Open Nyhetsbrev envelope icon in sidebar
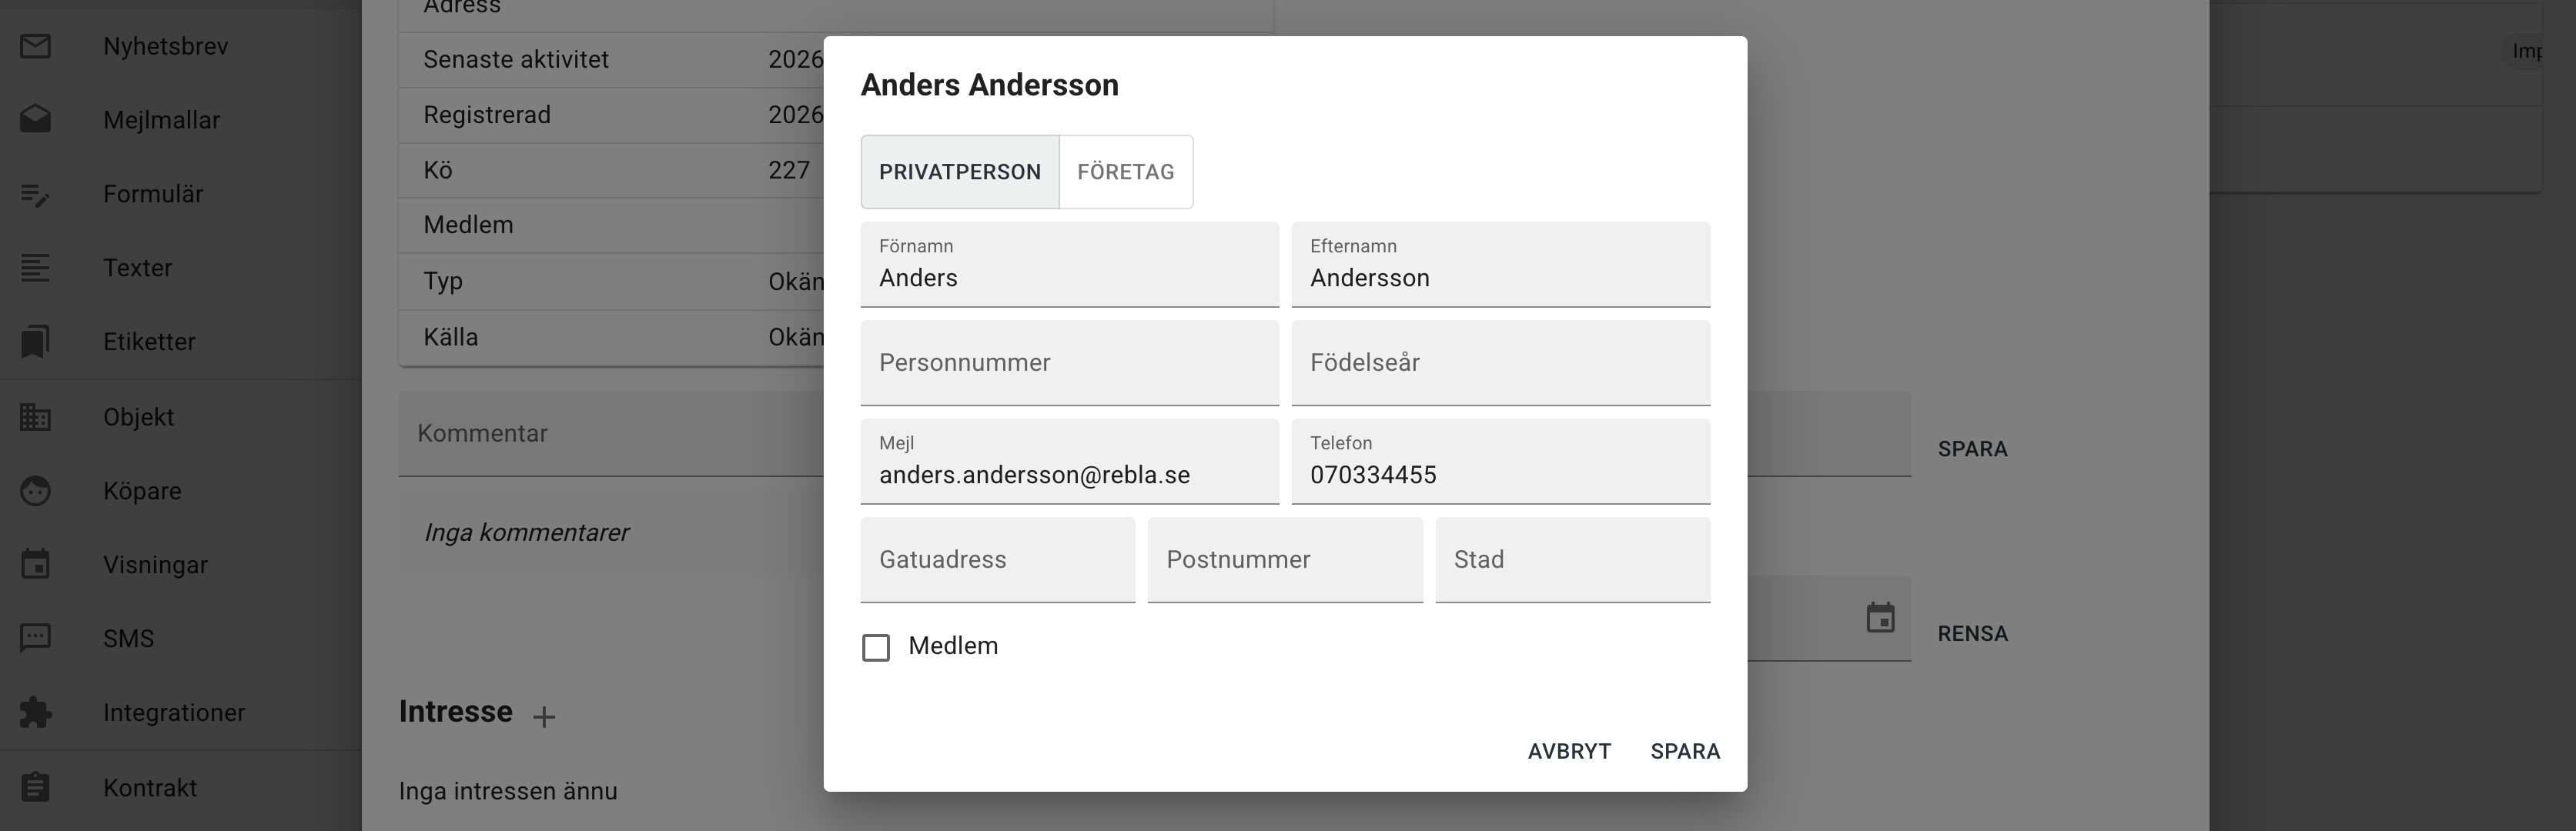The image size is (2576, 831). click(x=36, y=46)
